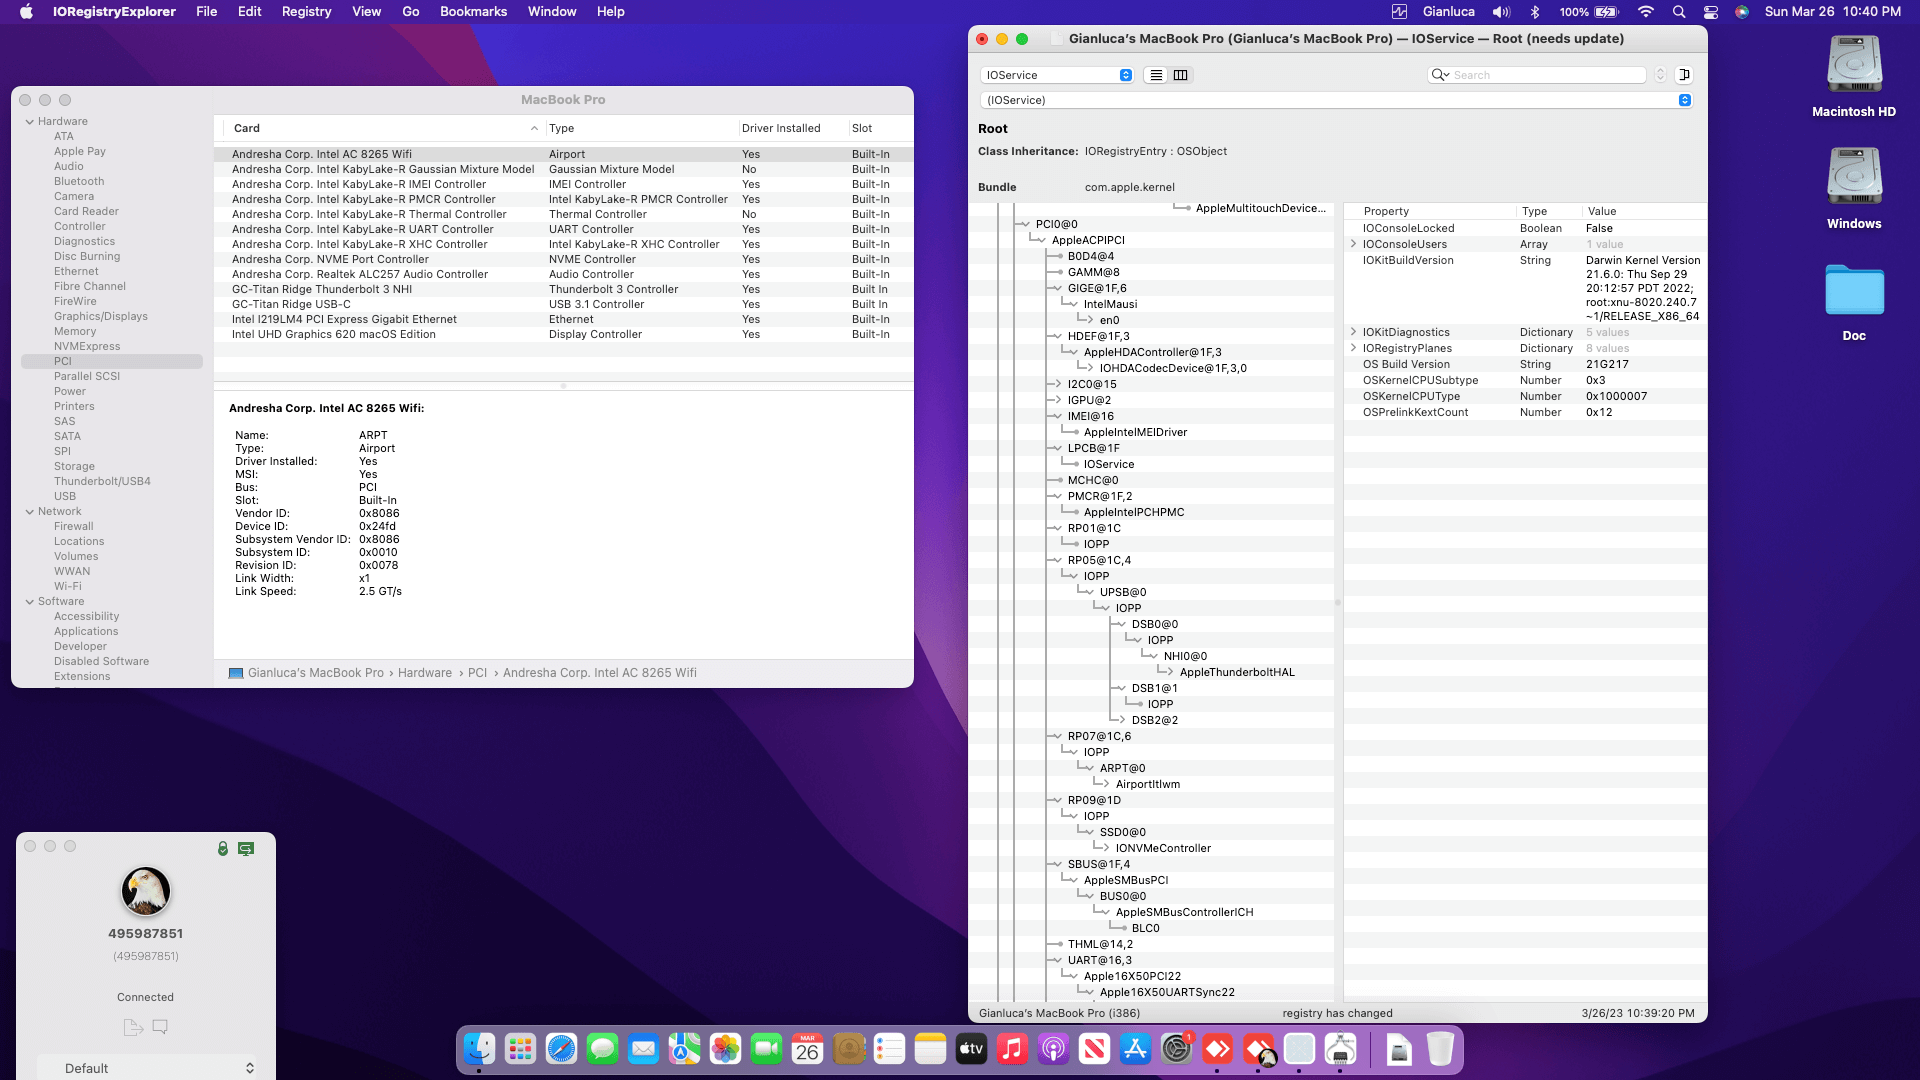Click the green remote screen icon
The image size is (1920, 1080).
(246, 848)
